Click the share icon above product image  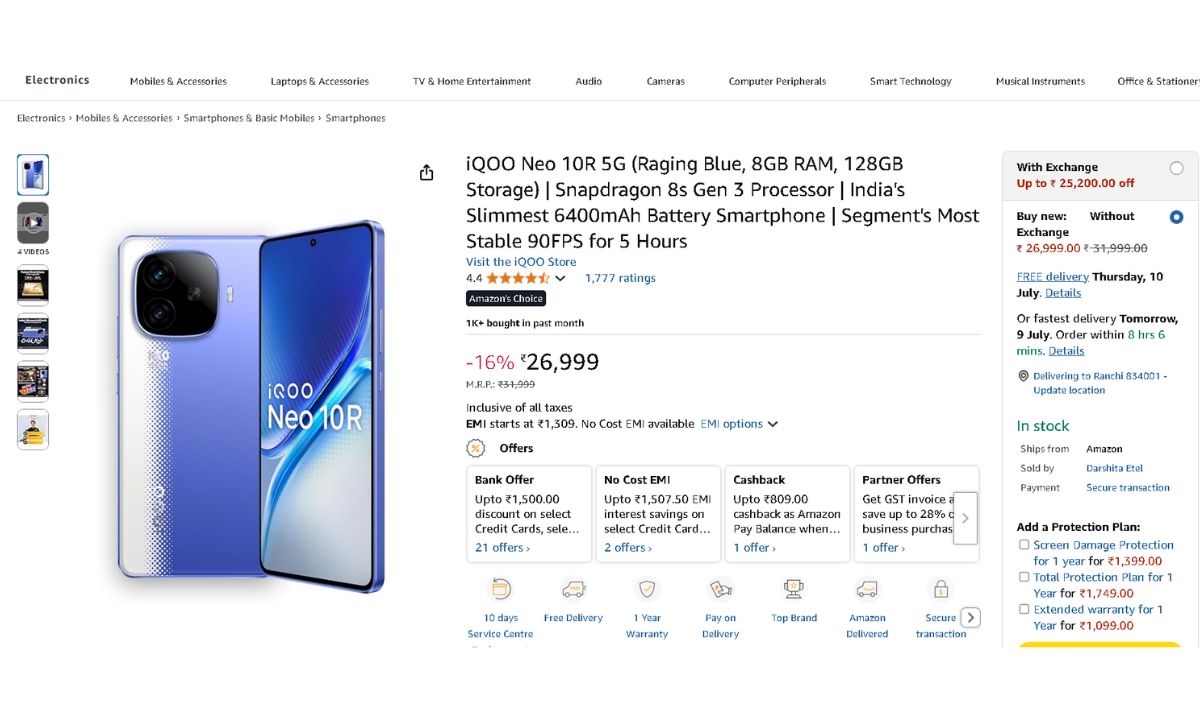[427, 173]
